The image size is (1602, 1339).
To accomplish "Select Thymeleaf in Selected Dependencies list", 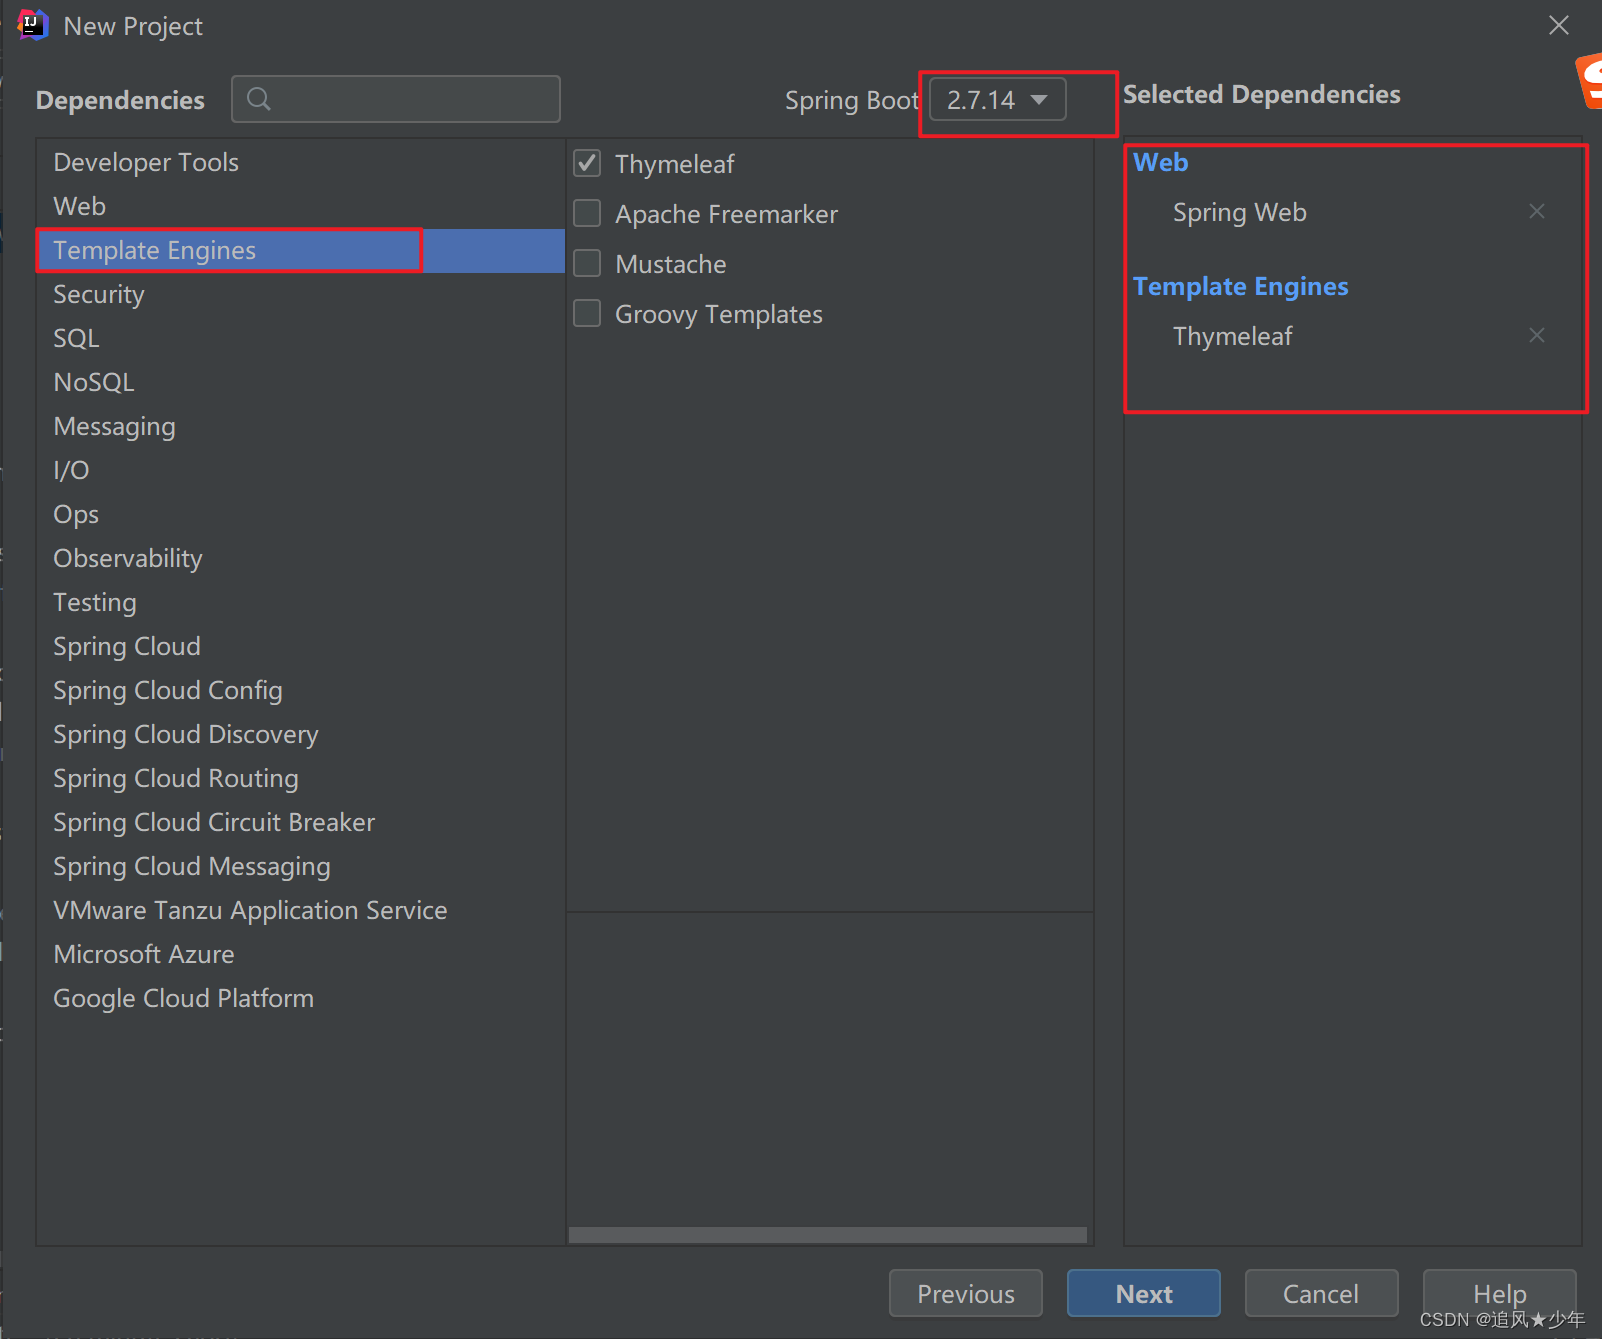I will click(x=1232, y=336).
